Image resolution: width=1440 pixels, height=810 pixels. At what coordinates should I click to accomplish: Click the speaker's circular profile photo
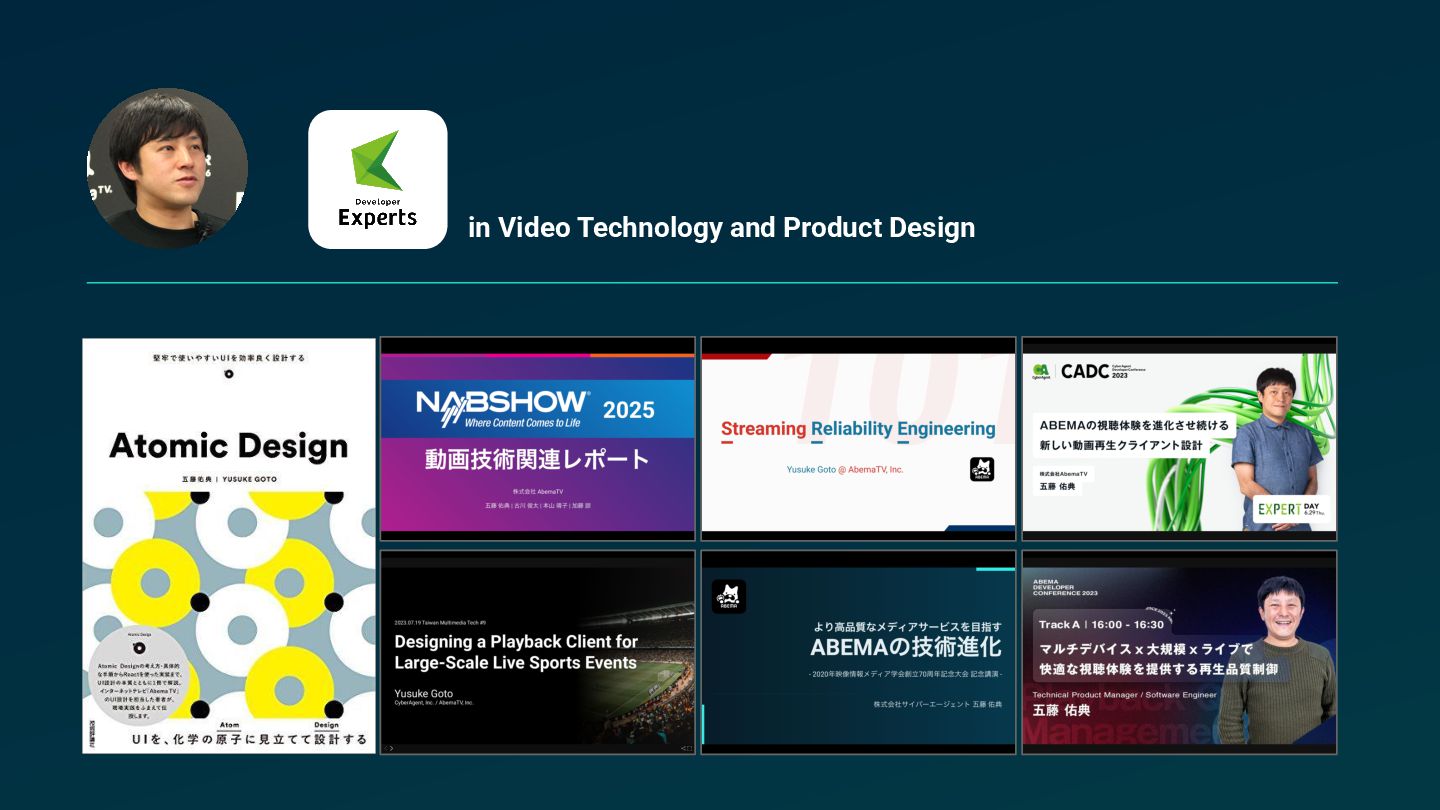point(167,168)
